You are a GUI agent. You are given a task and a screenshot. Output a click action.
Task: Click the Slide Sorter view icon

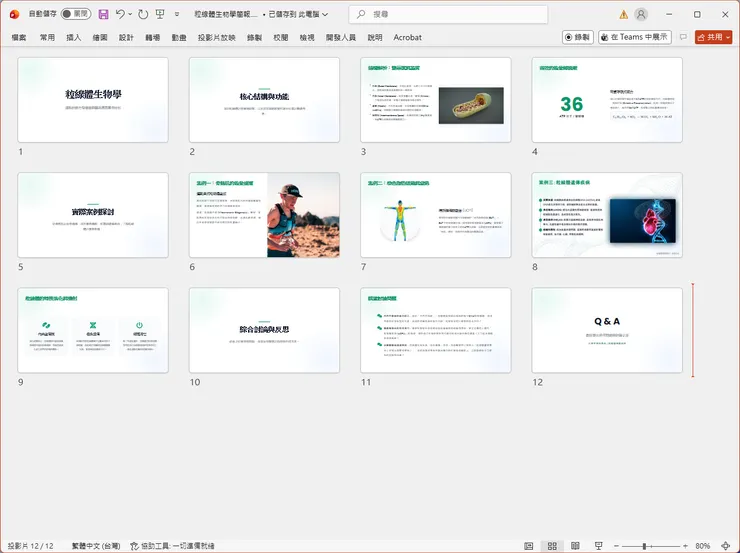552,546
